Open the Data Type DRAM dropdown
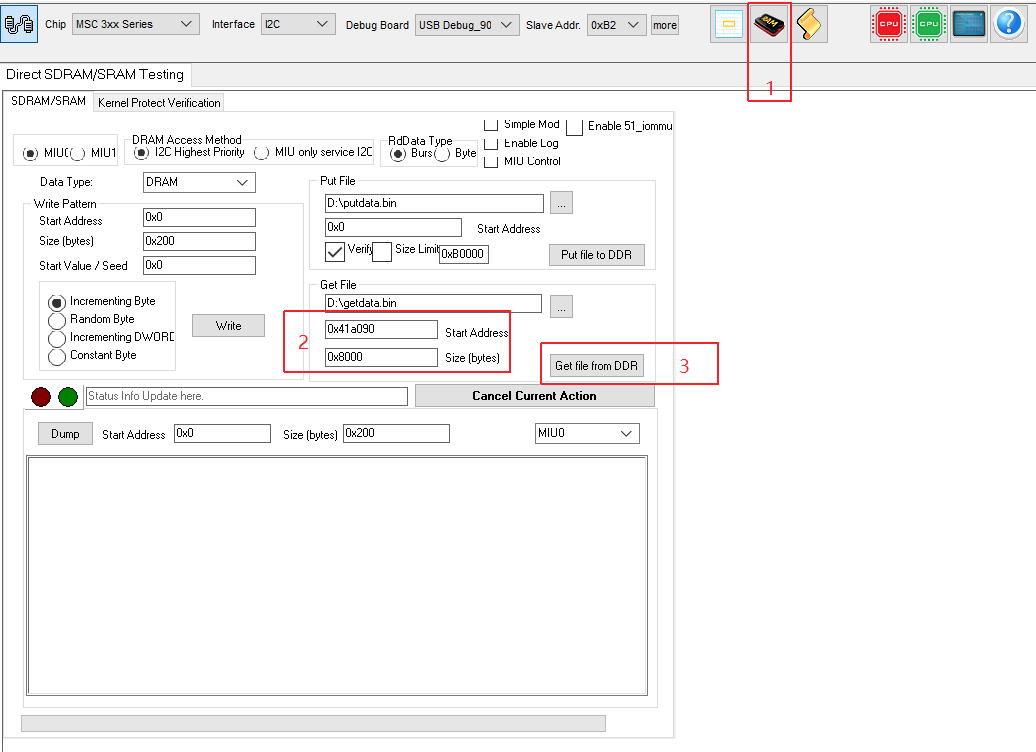The image size is (1036, 752). (199, 182)
